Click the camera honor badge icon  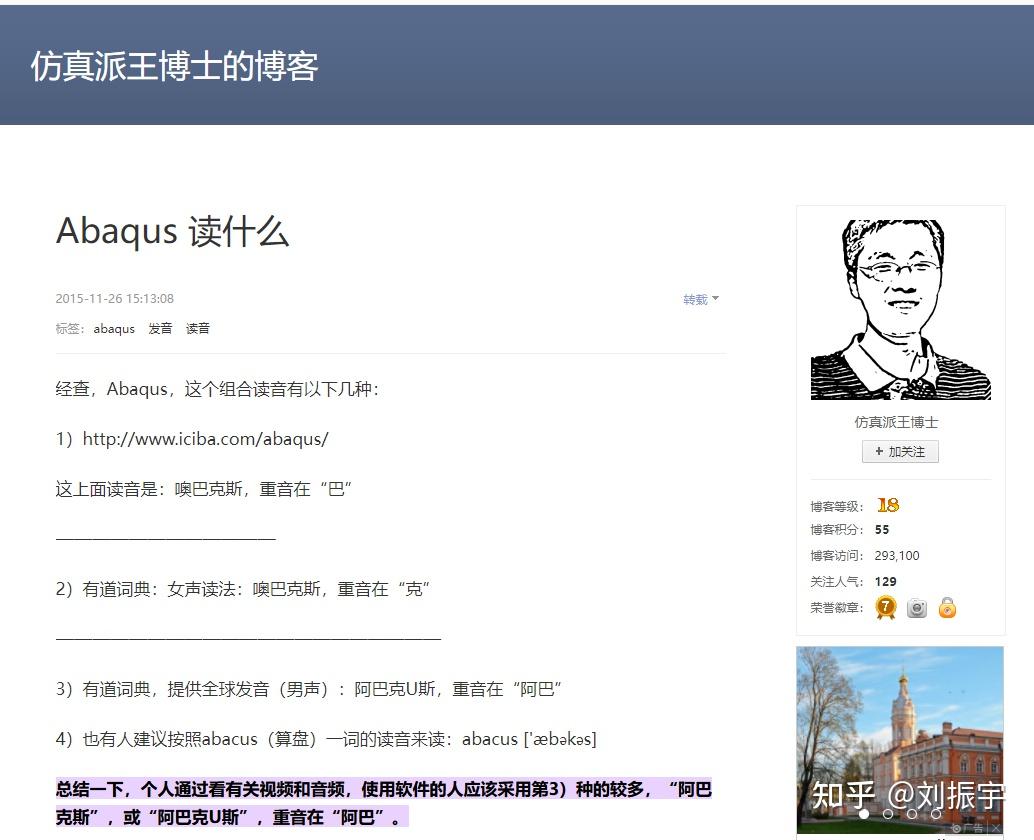915,607
